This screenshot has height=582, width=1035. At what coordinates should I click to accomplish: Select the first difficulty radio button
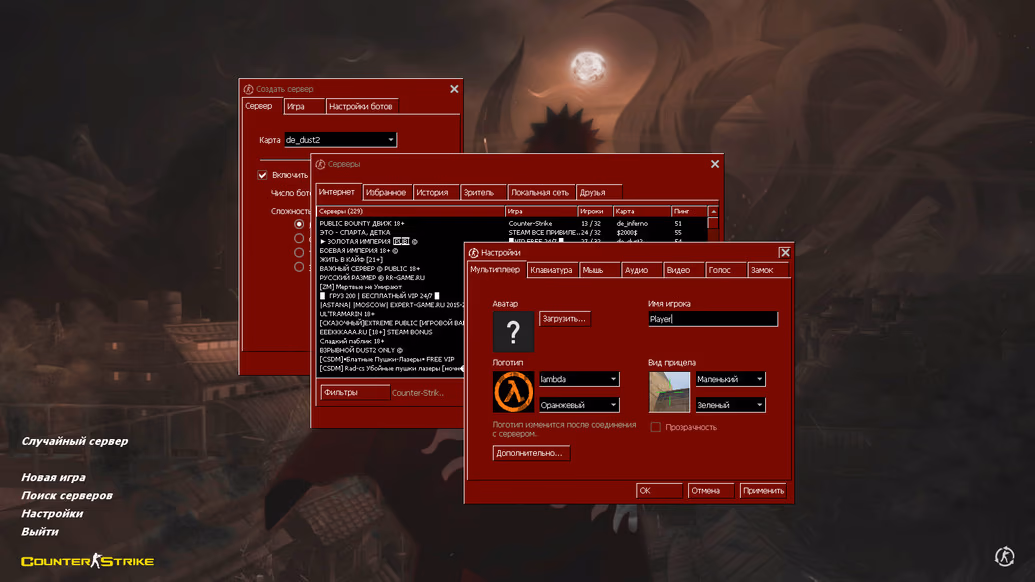pyautogui.click(x=299, y=224)
